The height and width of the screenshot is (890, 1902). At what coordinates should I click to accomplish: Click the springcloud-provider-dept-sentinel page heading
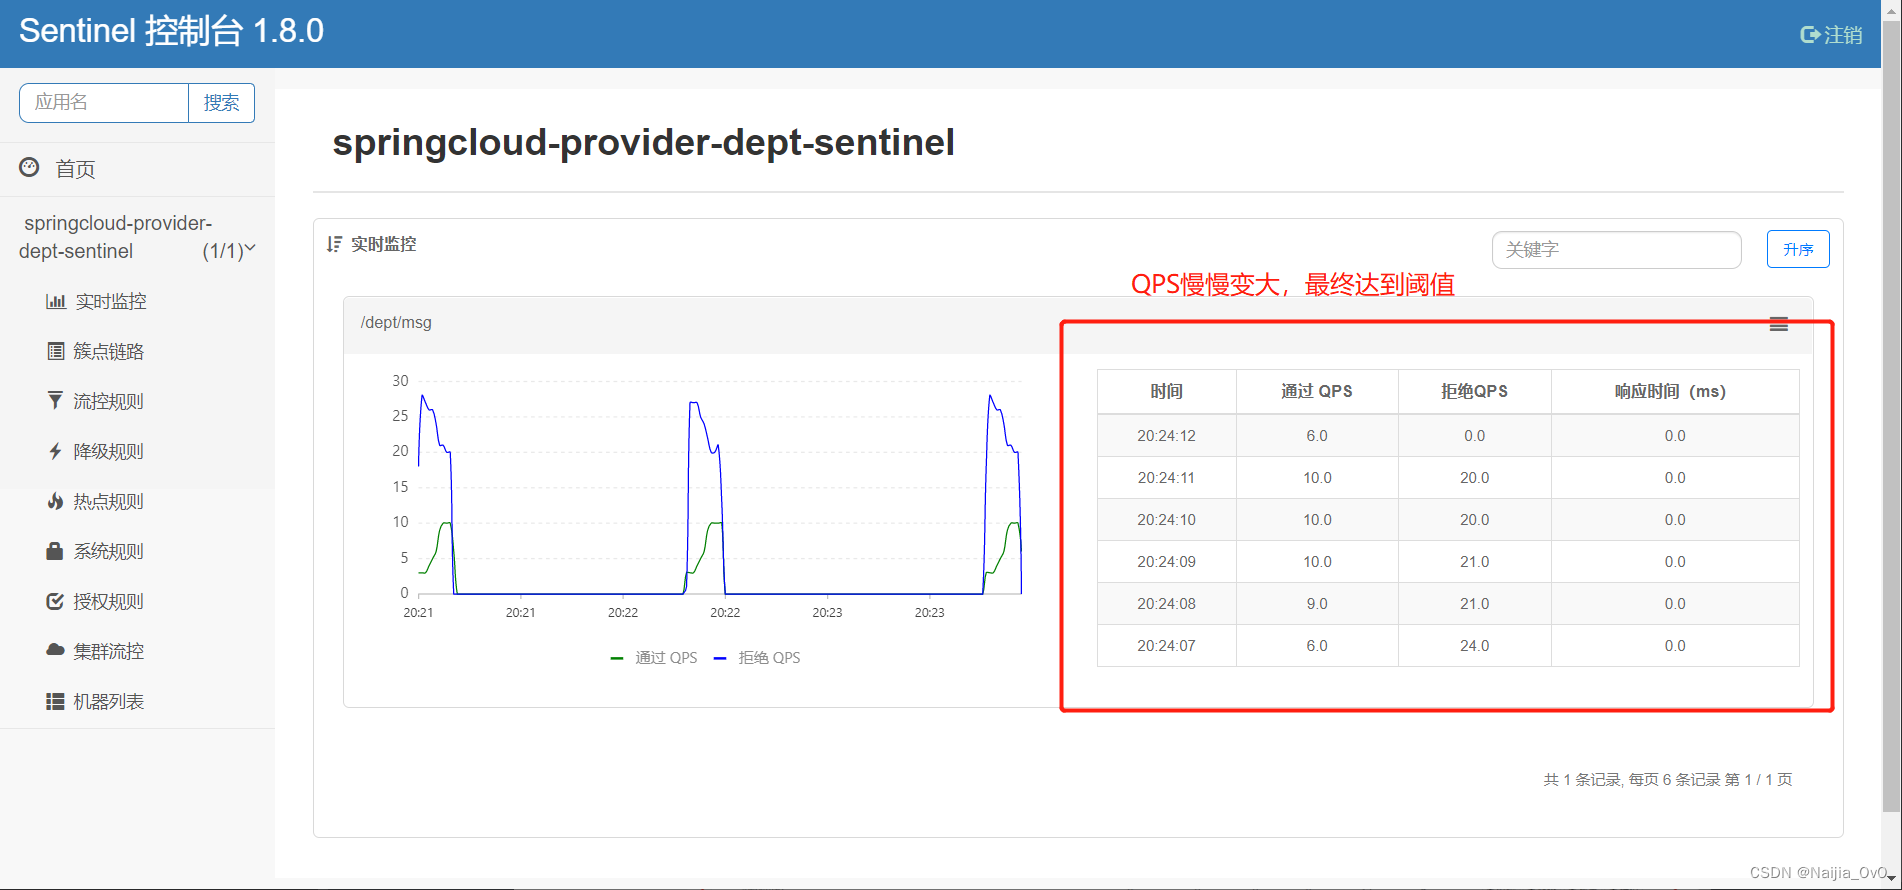pos(643,142)
